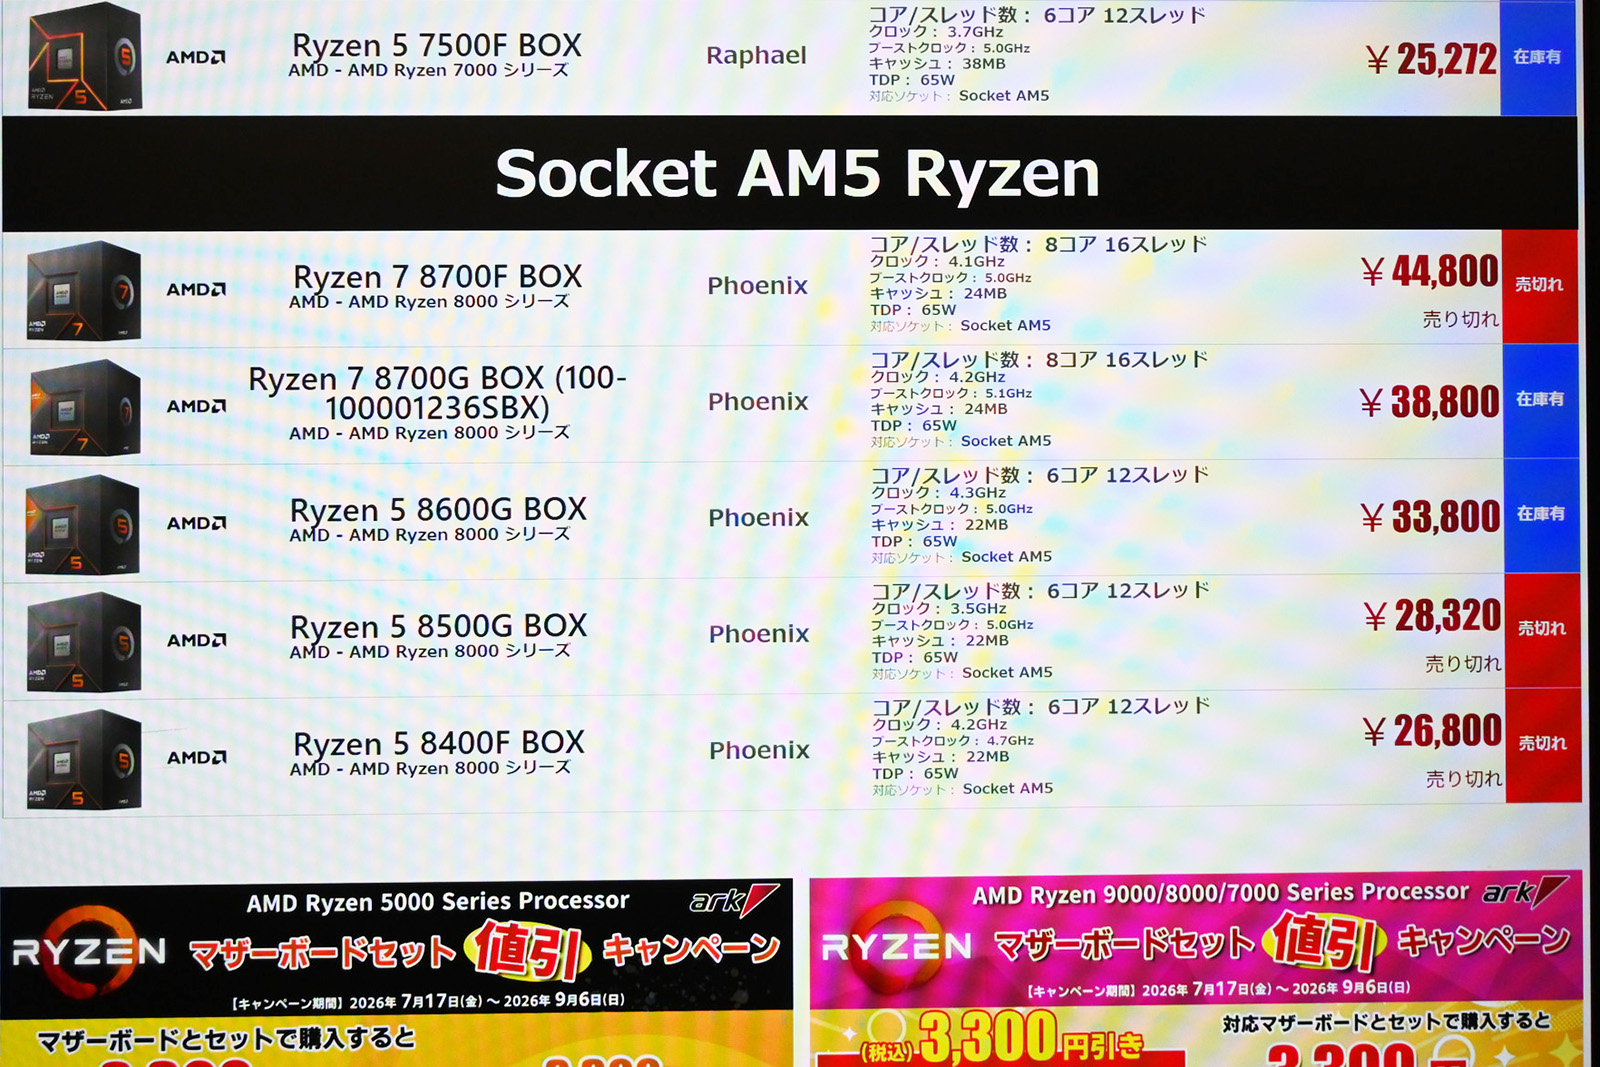Viewport: 1600px width, 1067px height.
Task: Click the AMD logo in Ryzen 5 7500F row
Action: pos(196,57)
